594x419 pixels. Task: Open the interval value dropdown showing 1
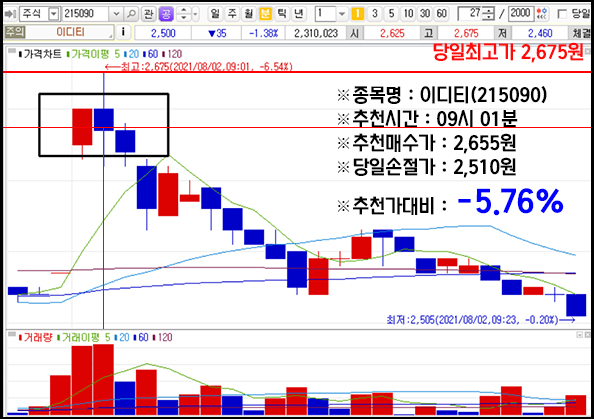(341, 14)
